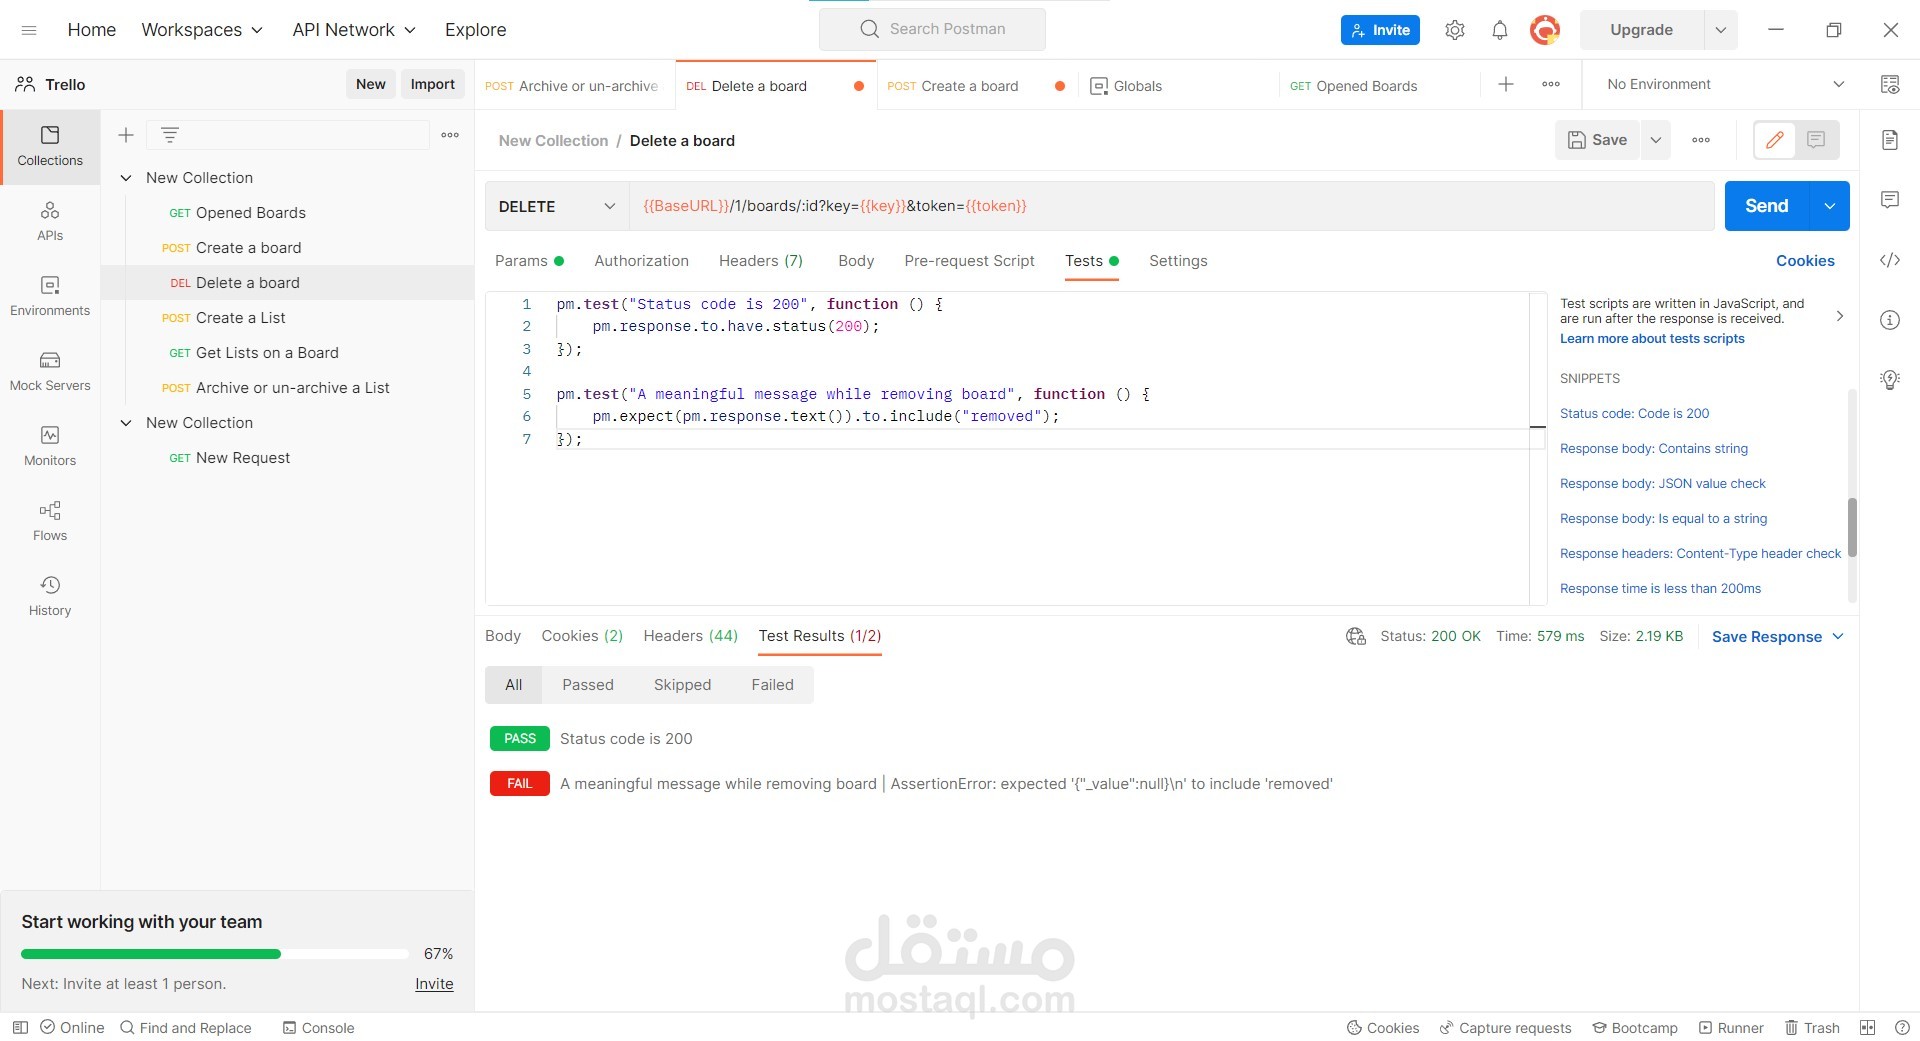Open the user avatar menu
Screen dimensions: 1920x1041
pyautogui.click(x=1545, y=30)
